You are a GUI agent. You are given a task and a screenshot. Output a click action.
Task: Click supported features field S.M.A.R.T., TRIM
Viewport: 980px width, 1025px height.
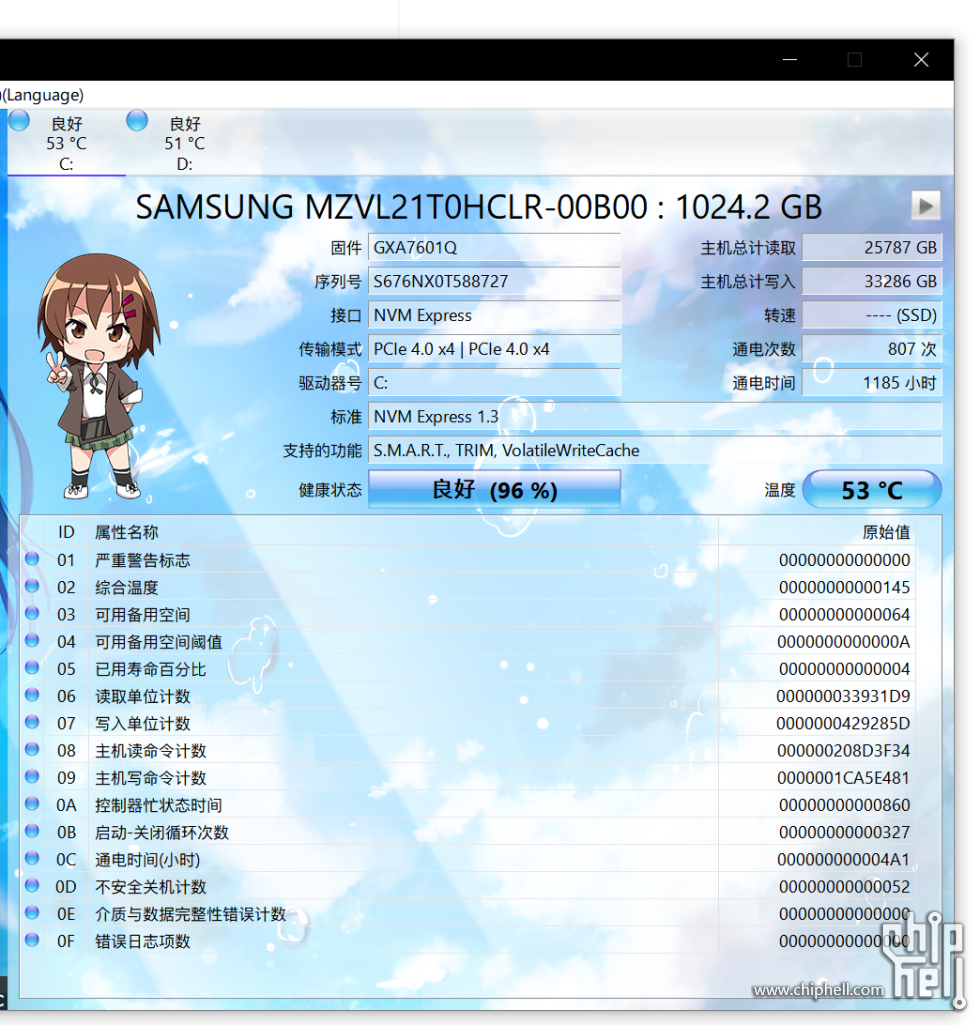pos(655,451)
